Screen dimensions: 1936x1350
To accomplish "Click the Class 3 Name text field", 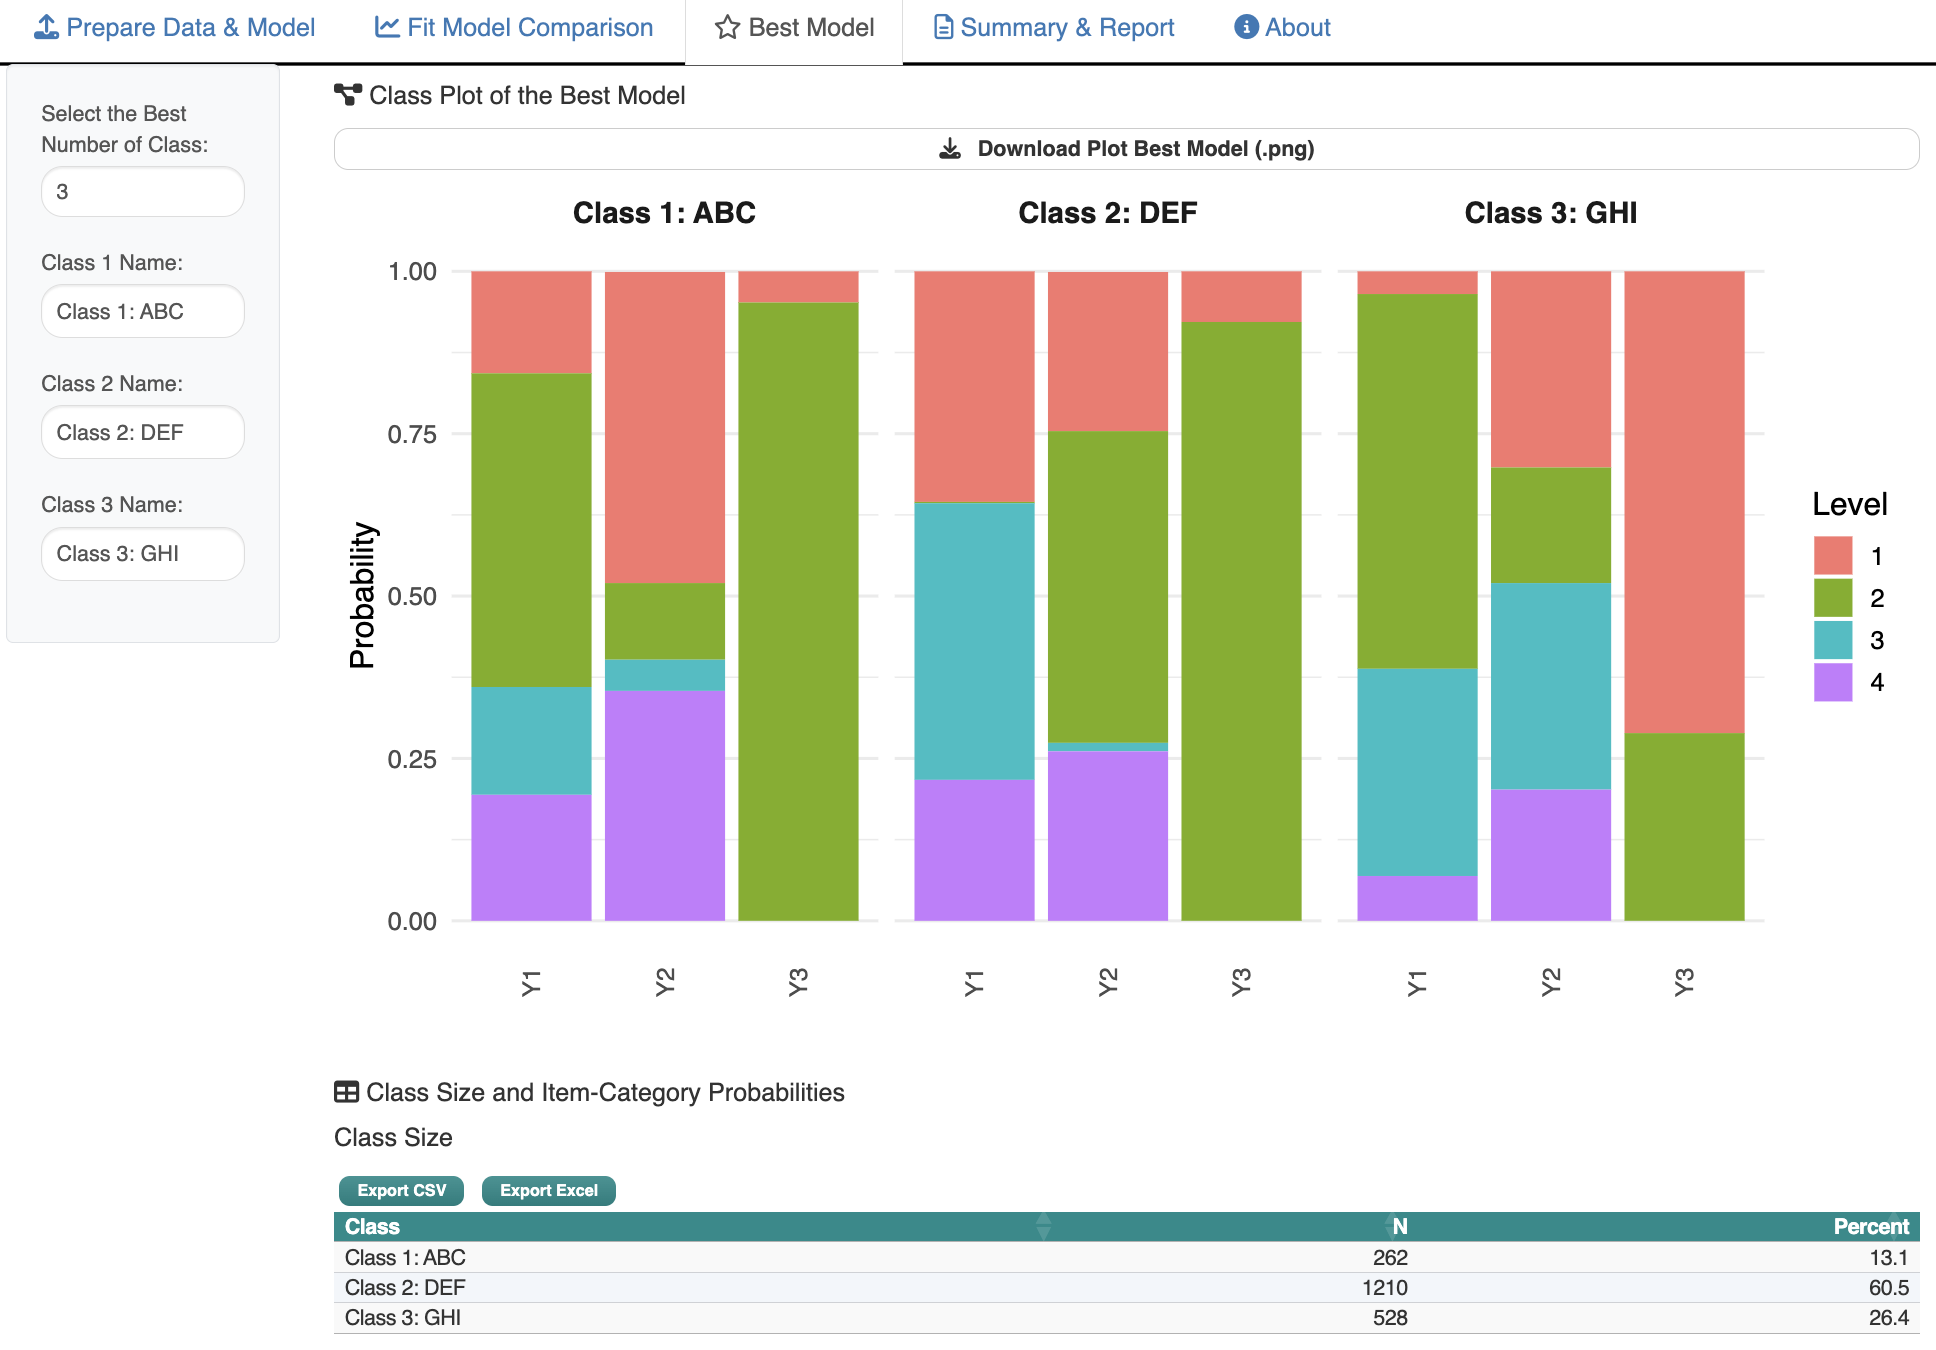I will tap(142, 553).
